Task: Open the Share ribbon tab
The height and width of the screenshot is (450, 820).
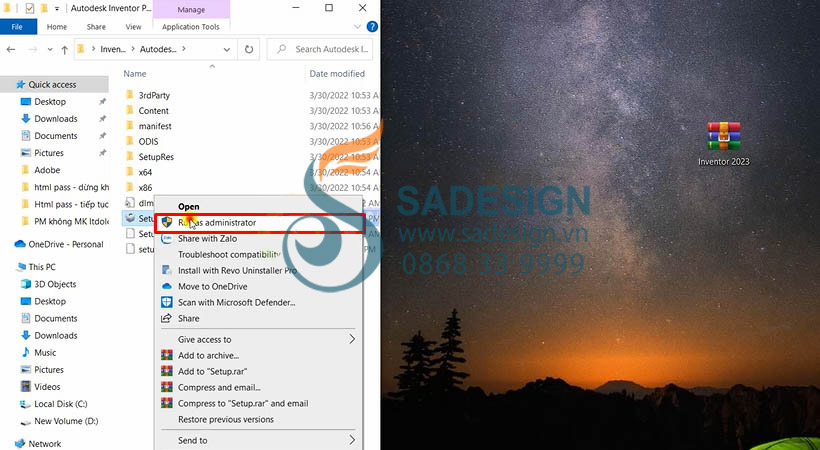Action: click(96, 27)
